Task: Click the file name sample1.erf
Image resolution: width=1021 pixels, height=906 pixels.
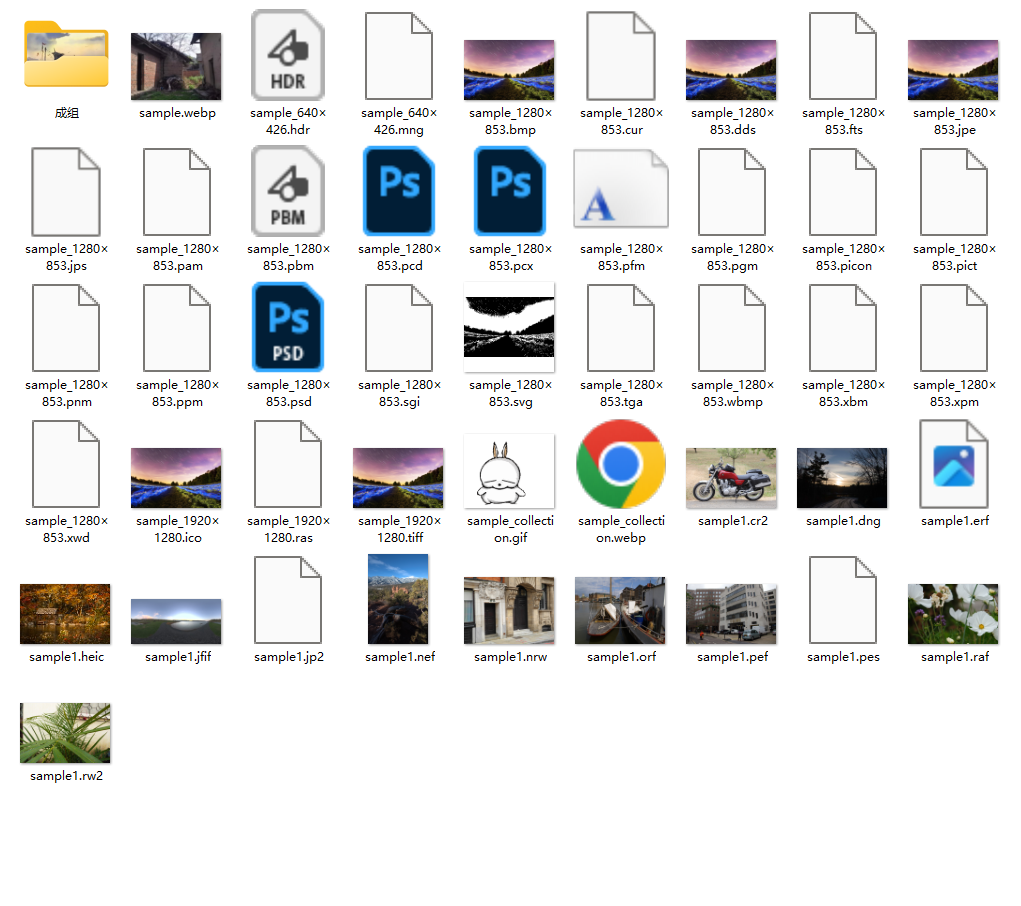Action: tap(955, 521)
